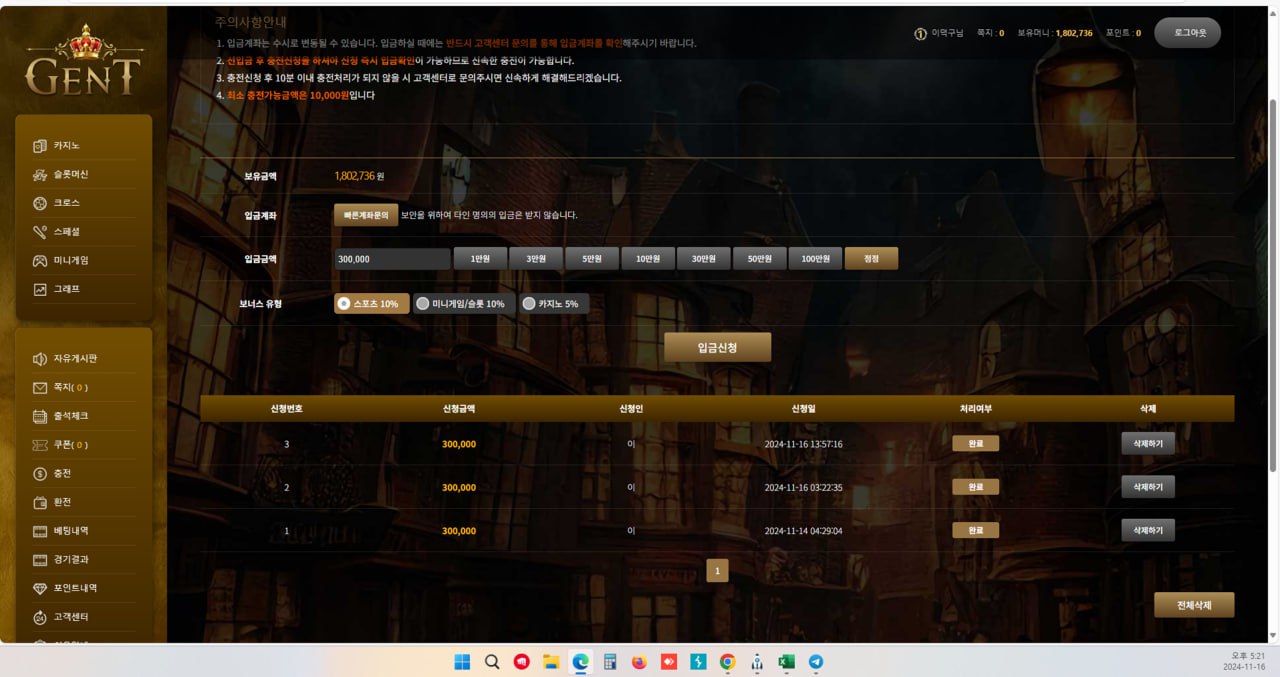Open the 베팅내역 menu item
The height and width of the screenshot is (677, 1280).
point(70,531)
